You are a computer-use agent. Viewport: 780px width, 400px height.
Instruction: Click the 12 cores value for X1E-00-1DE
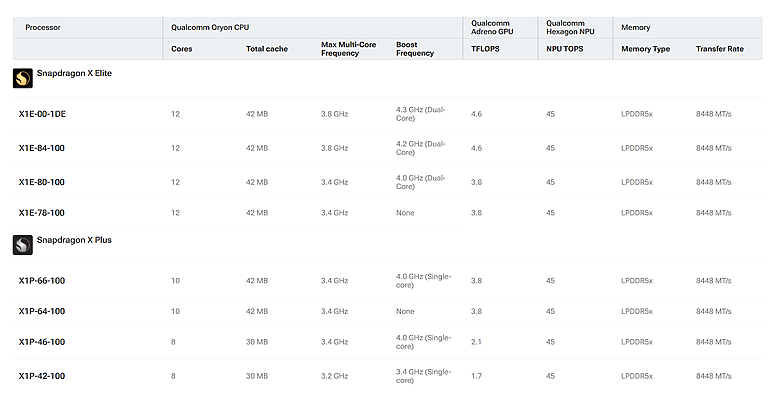pyautogui.click(x=176, y=114)
